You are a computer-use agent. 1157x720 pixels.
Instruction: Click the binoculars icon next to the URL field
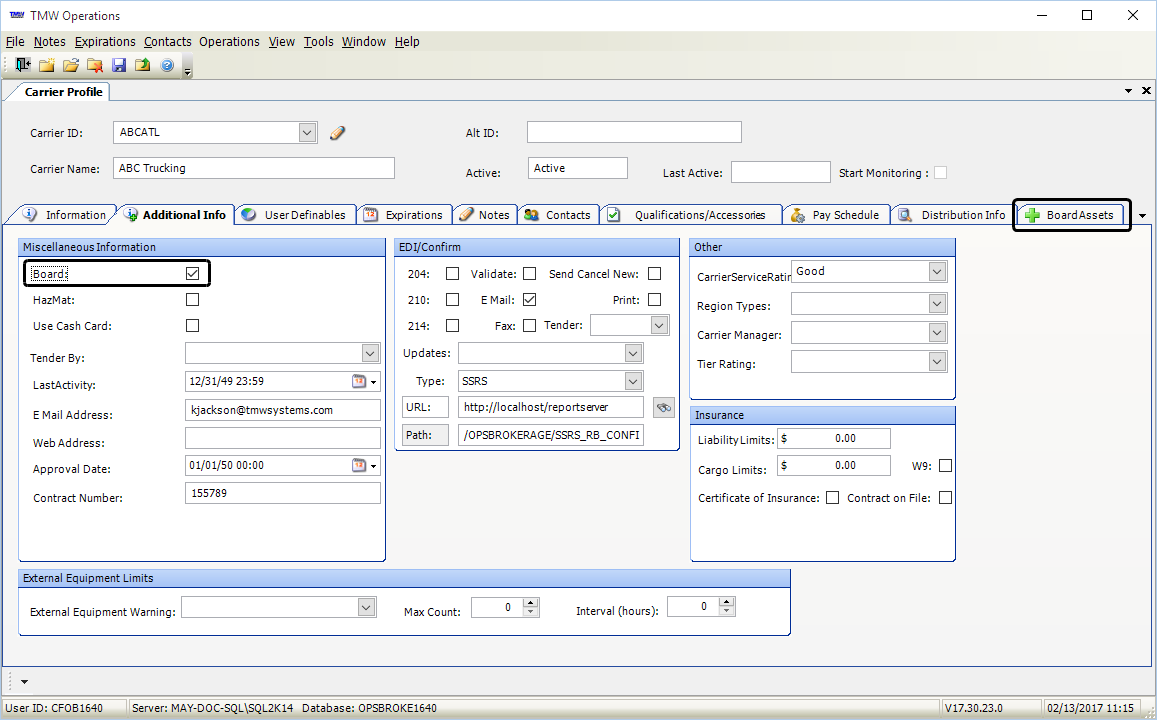click(663, 407)
